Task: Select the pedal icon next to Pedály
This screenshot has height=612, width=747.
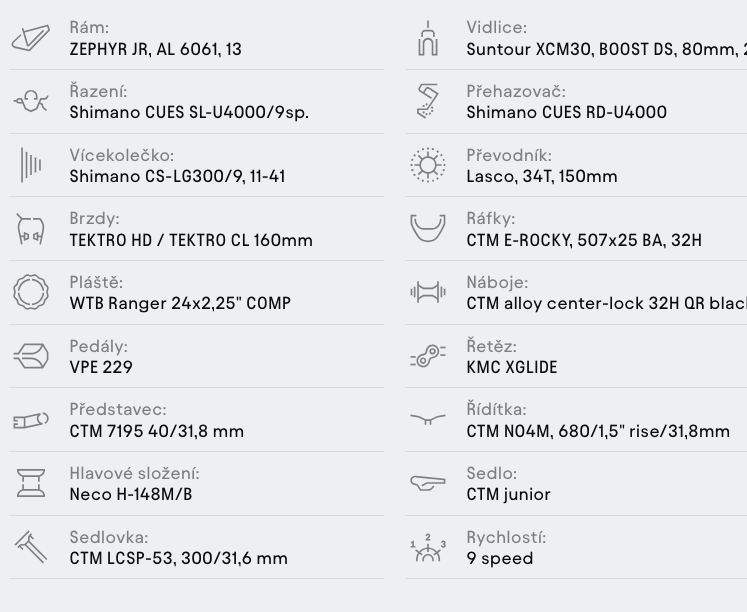Action: [31, 356]
